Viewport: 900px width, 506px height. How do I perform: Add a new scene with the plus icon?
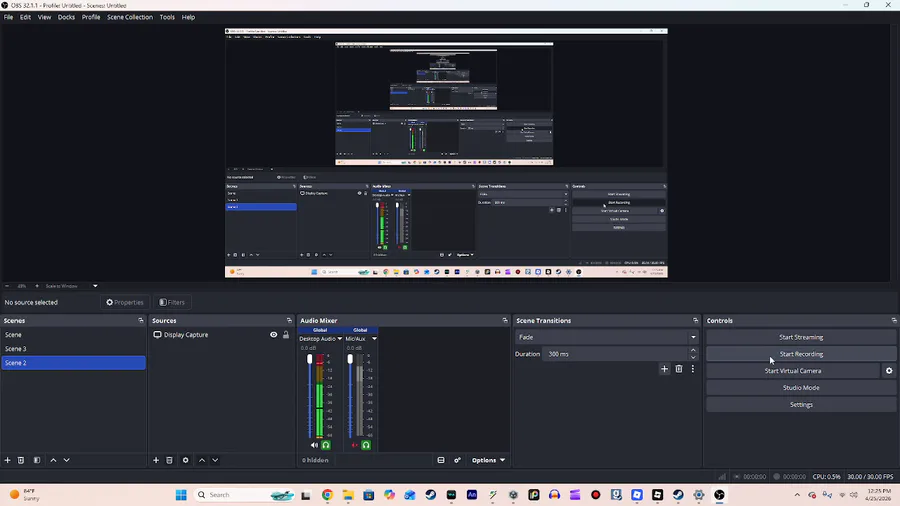coord(7,460)
